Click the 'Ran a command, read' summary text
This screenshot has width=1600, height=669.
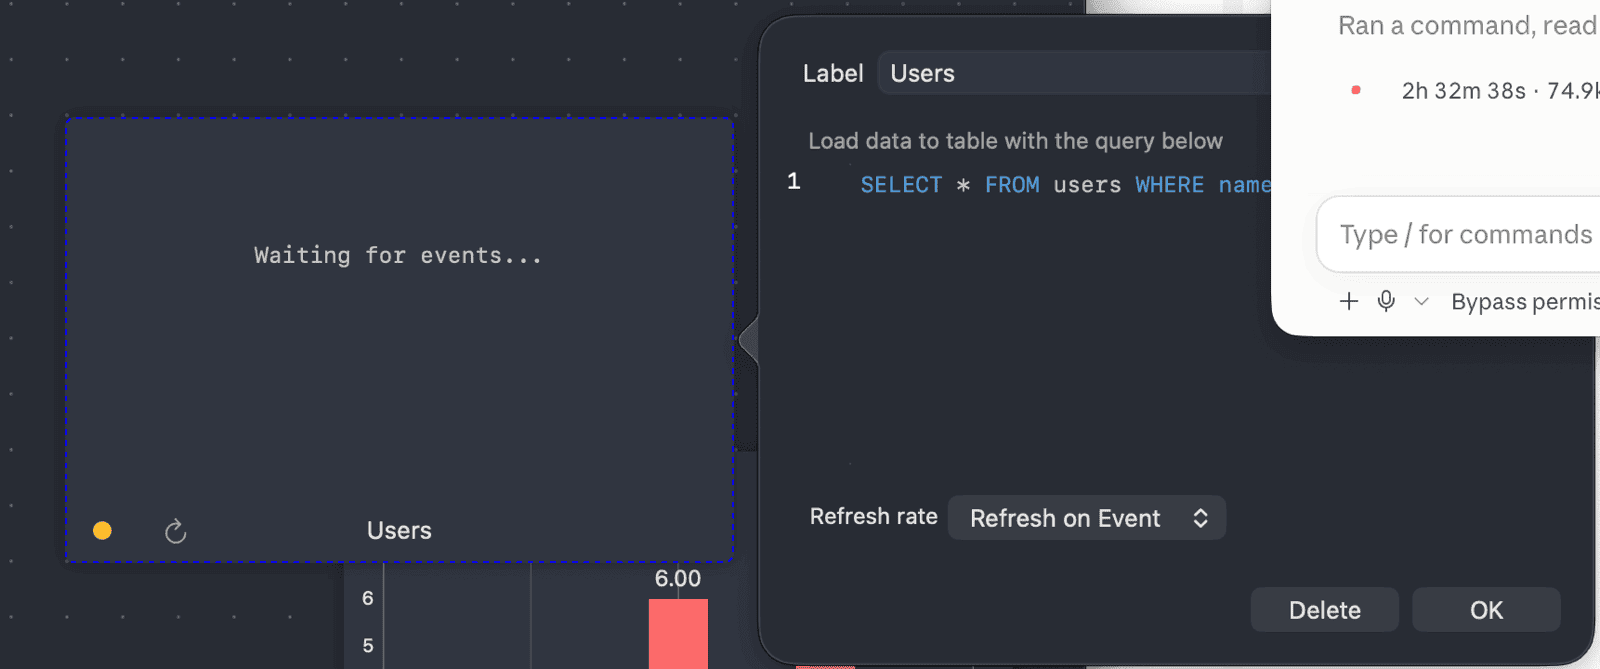pos(1467,25)
